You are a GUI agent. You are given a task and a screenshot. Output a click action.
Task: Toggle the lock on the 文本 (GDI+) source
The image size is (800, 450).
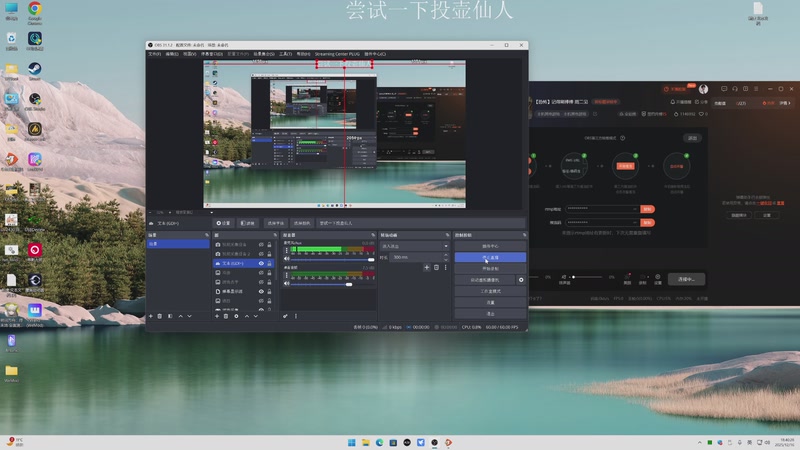click(269, 263)
